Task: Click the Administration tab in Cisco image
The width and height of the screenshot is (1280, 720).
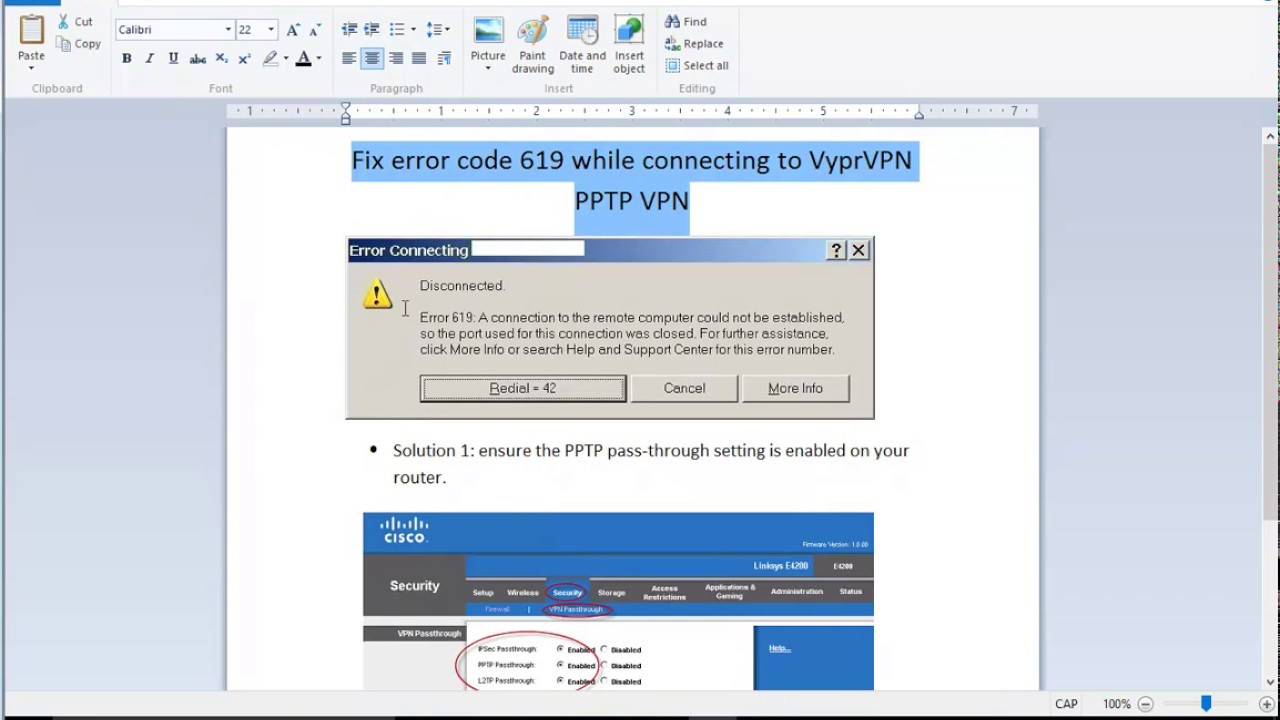Action: pos(797,591)
